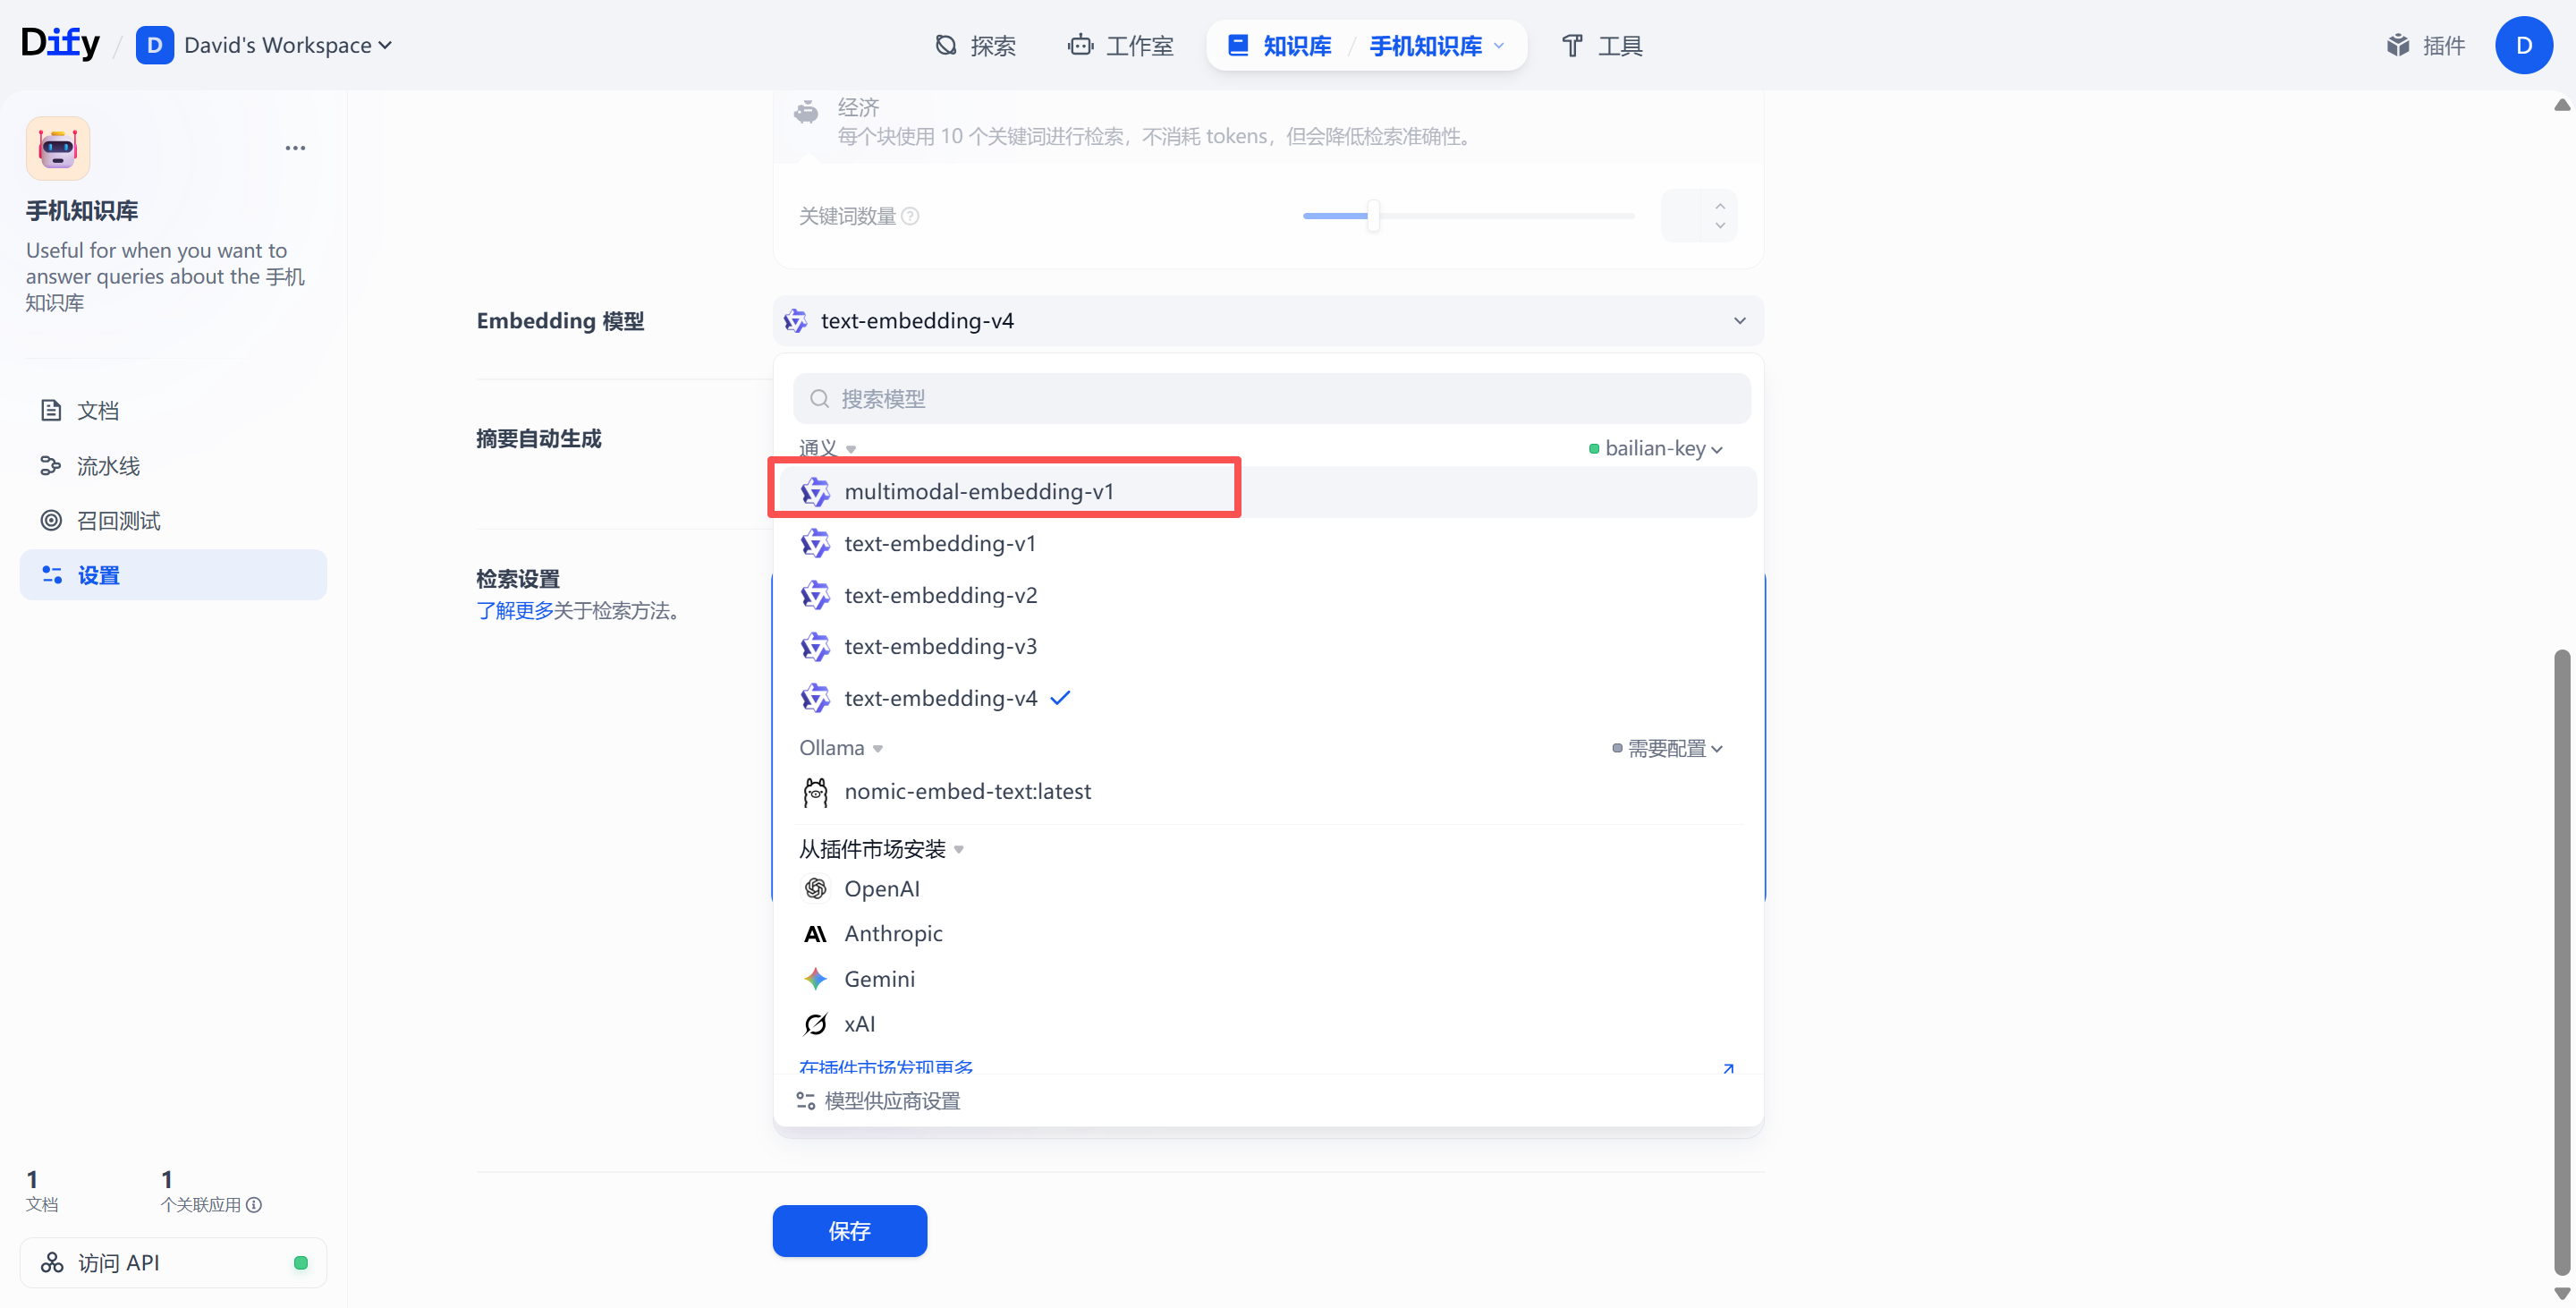
Task: Focus the 搜索模型 search field
Action: point(1270,399)
